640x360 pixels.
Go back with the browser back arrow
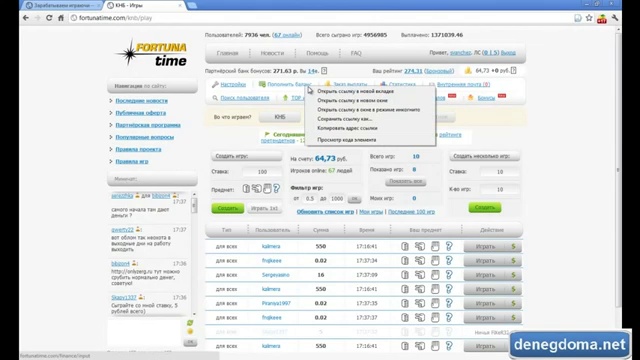[26, 18]
